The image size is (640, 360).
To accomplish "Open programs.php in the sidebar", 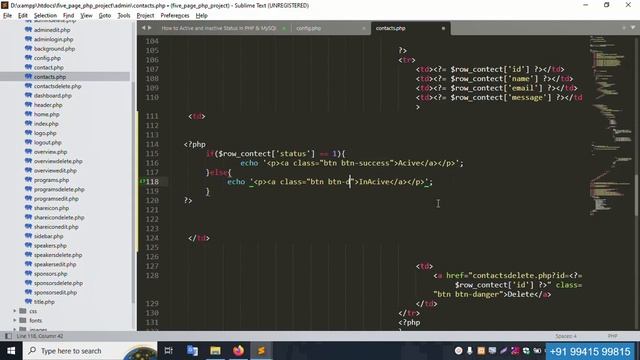I will (x=51, y=180).
